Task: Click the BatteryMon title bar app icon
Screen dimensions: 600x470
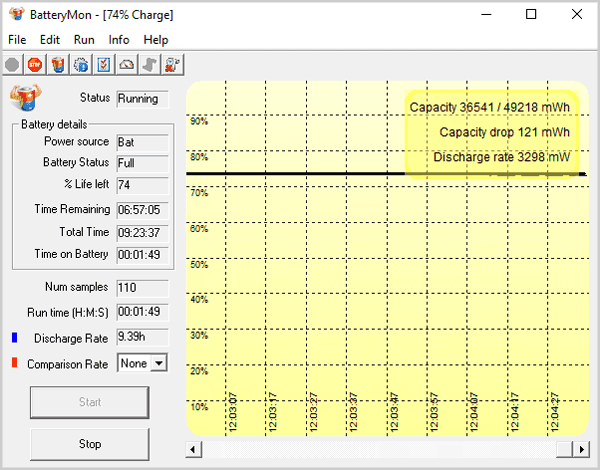Action: click(17, 14)
